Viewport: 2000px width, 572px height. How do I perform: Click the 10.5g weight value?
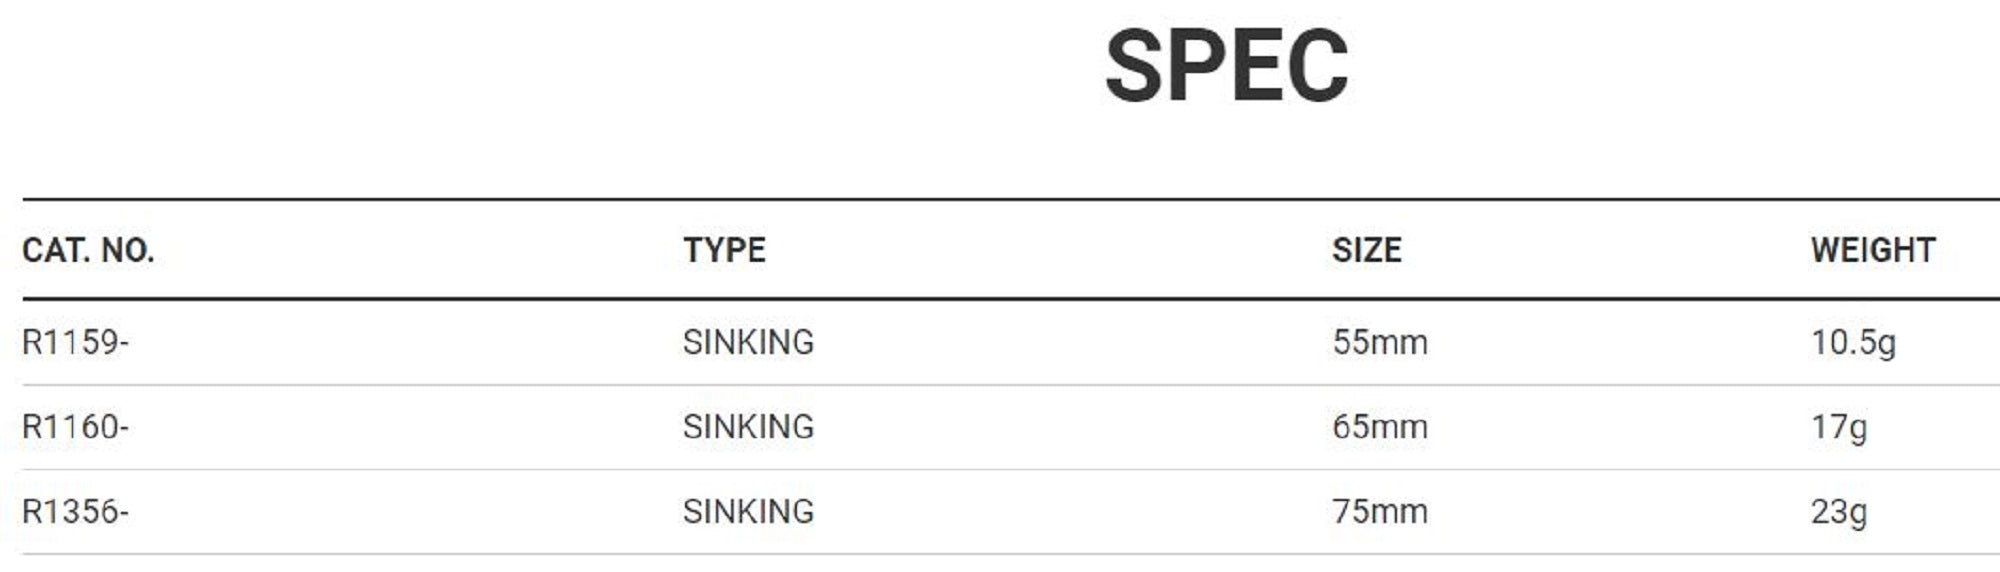1853,342
